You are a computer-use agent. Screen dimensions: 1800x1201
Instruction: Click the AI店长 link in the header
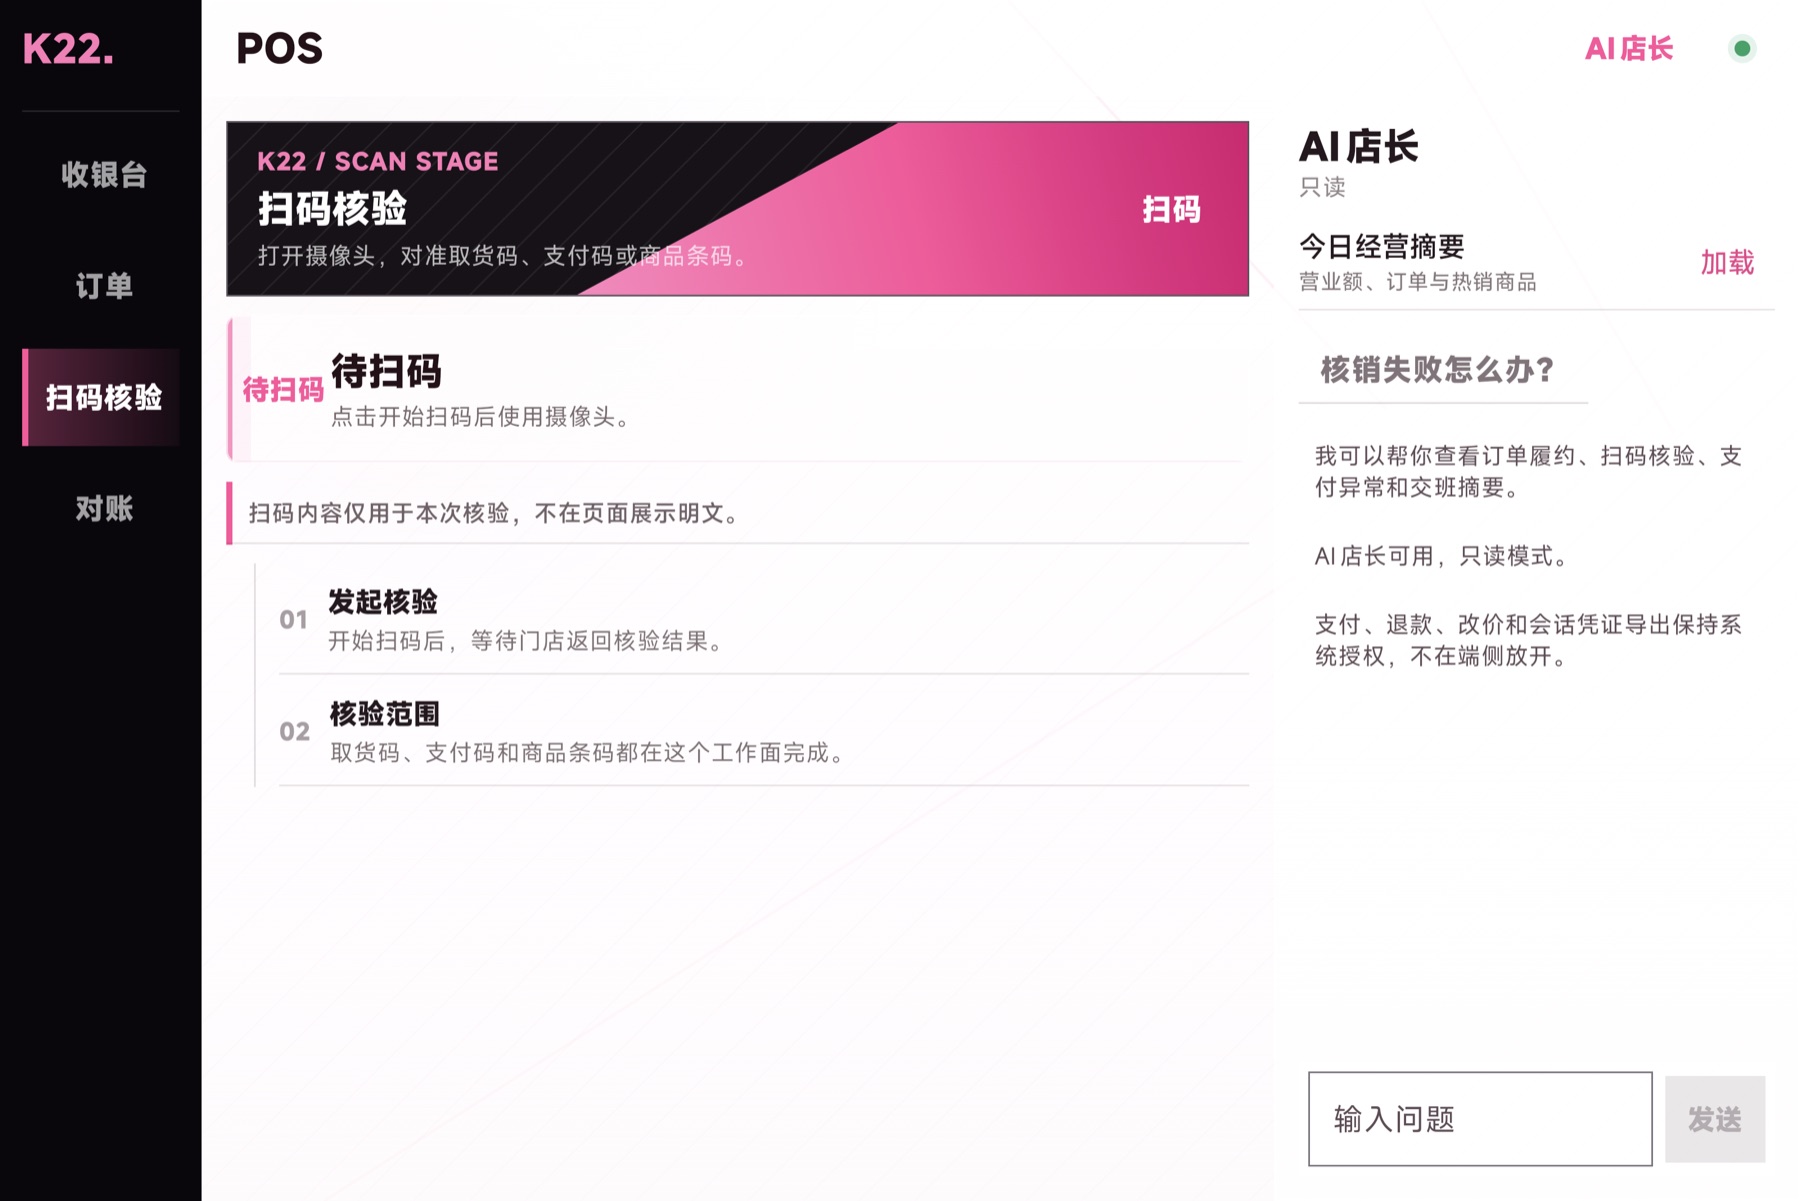(1629, 49)
